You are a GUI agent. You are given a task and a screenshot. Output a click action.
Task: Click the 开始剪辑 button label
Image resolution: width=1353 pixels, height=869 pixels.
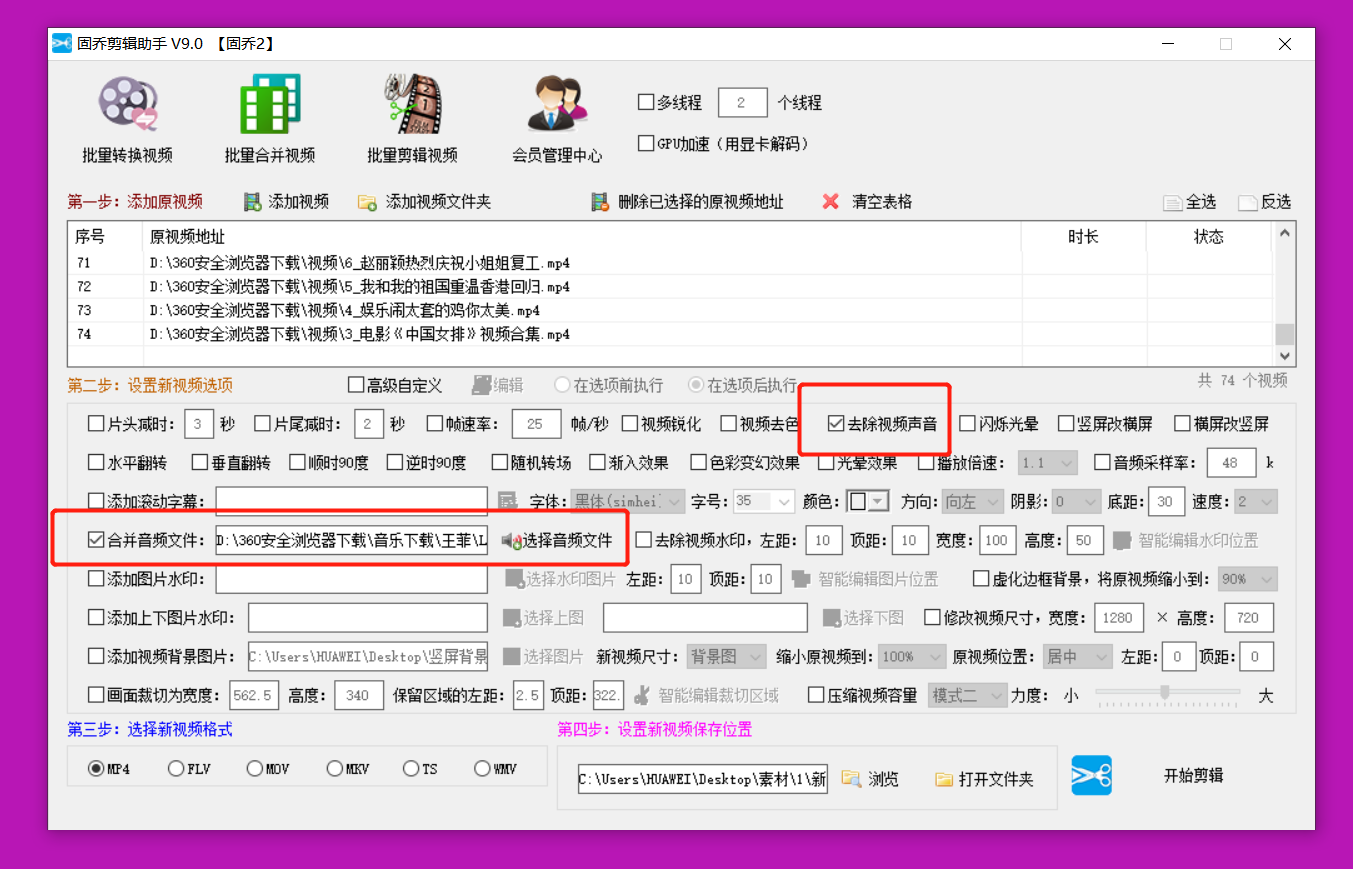[1193, 775]
